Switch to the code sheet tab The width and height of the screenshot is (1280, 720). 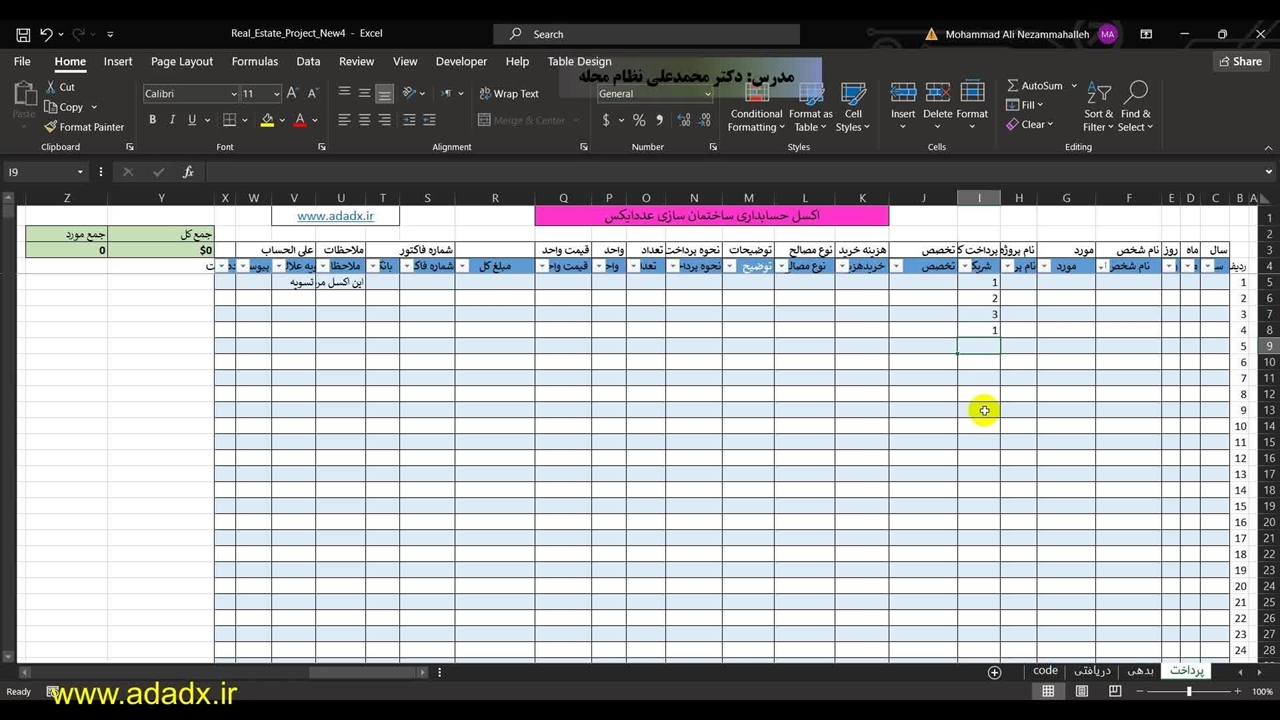1045,671
